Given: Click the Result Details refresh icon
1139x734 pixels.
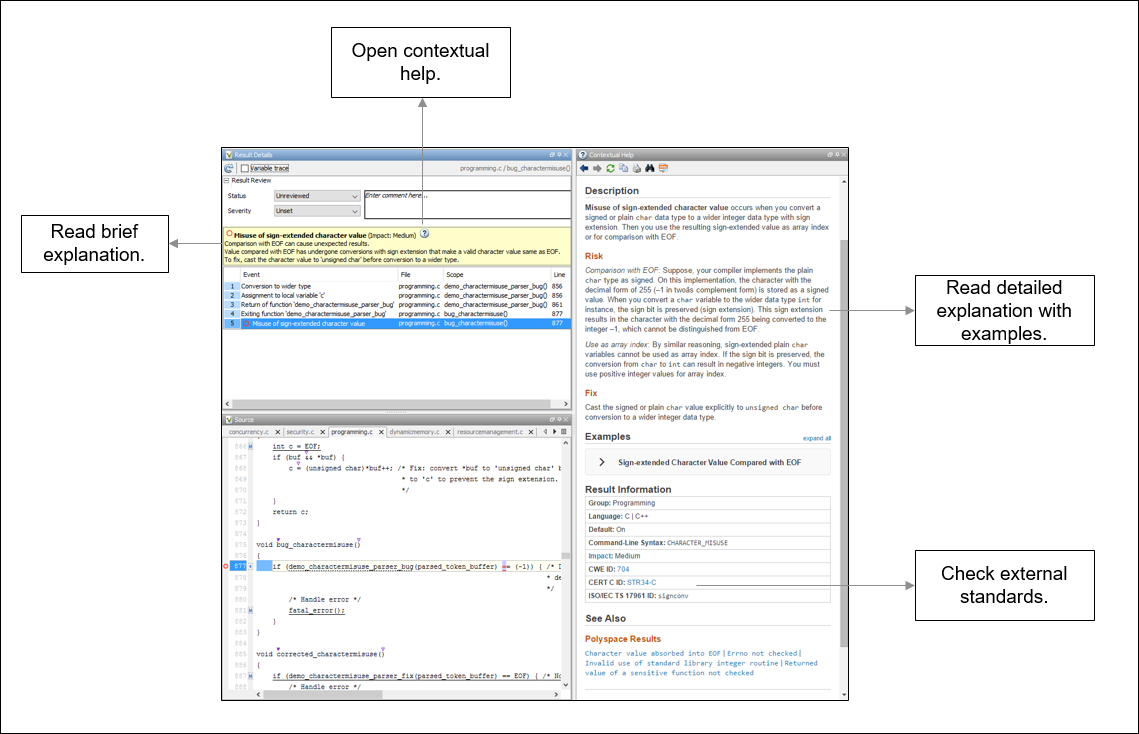Looking at the screenshot, I should tap(229, 168).
